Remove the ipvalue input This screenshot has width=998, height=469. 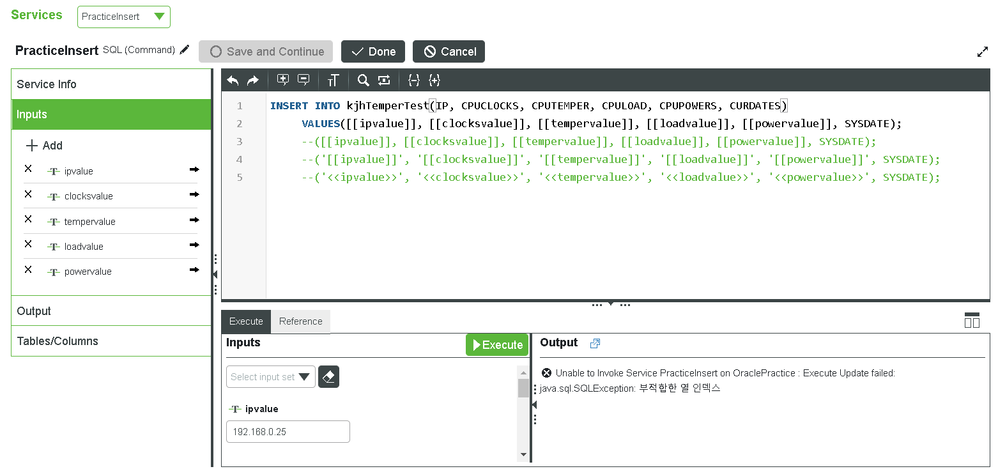pos(28,169)
